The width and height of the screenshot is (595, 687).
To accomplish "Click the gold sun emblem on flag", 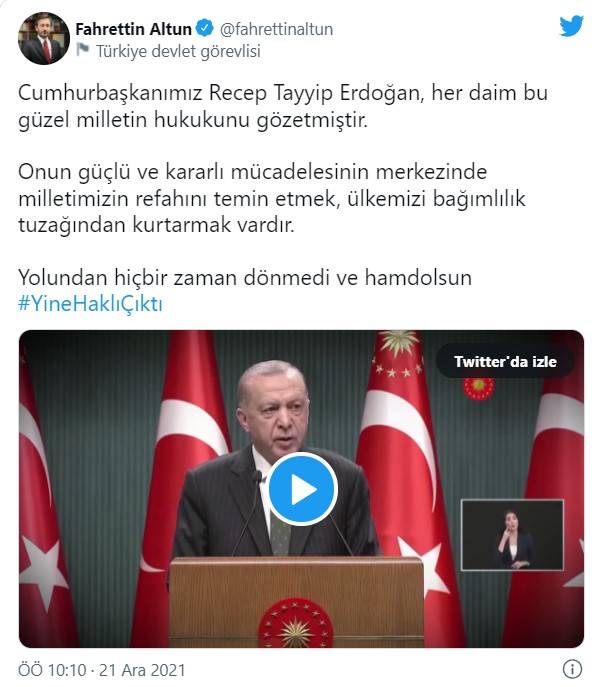I will click(398, 342).
